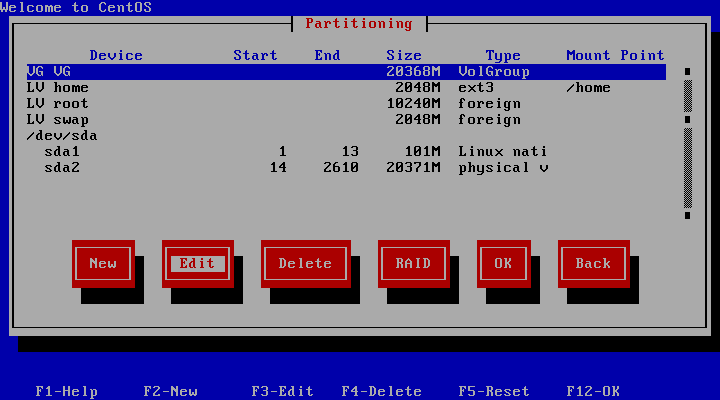Image resolution: width=720 pixels, height=400 pixels.
Task: Click the sda1 end value 13
Action: coord(350,152)
